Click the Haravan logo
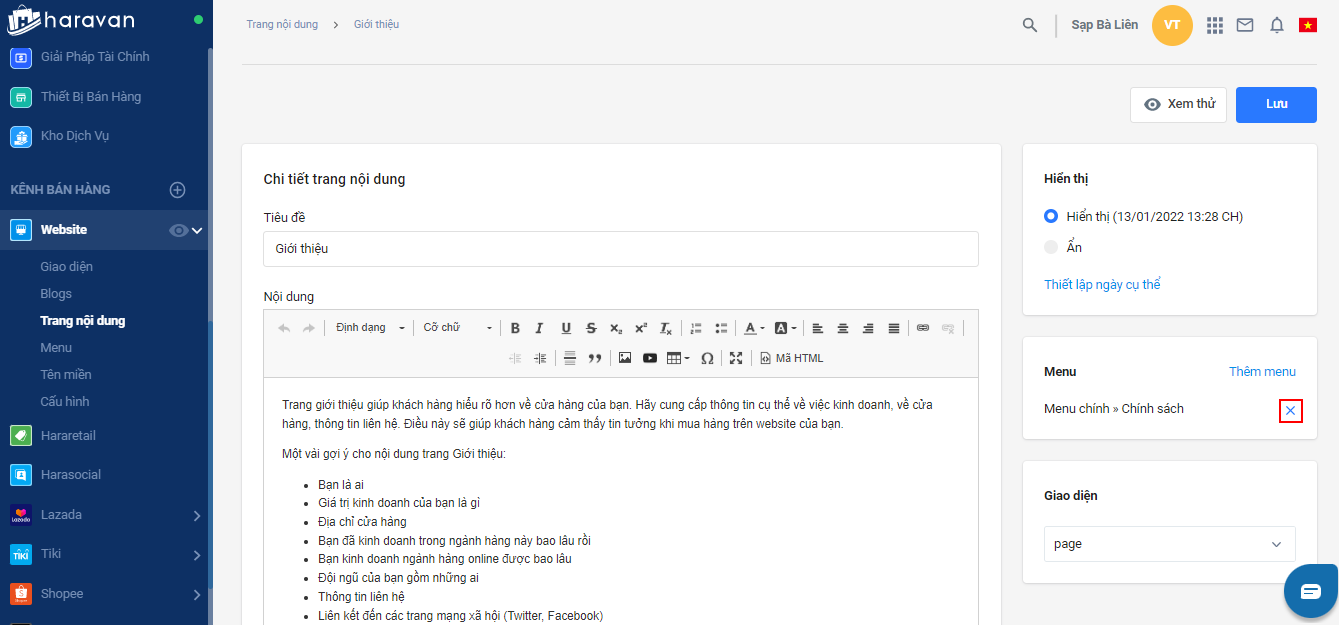 (x=71, y=20)
